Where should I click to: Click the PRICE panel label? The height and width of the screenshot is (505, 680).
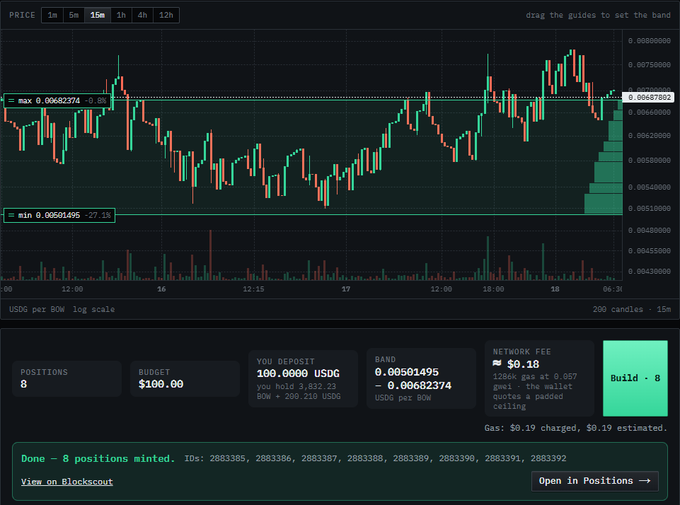pyautogui.click(x=22, y=15)
